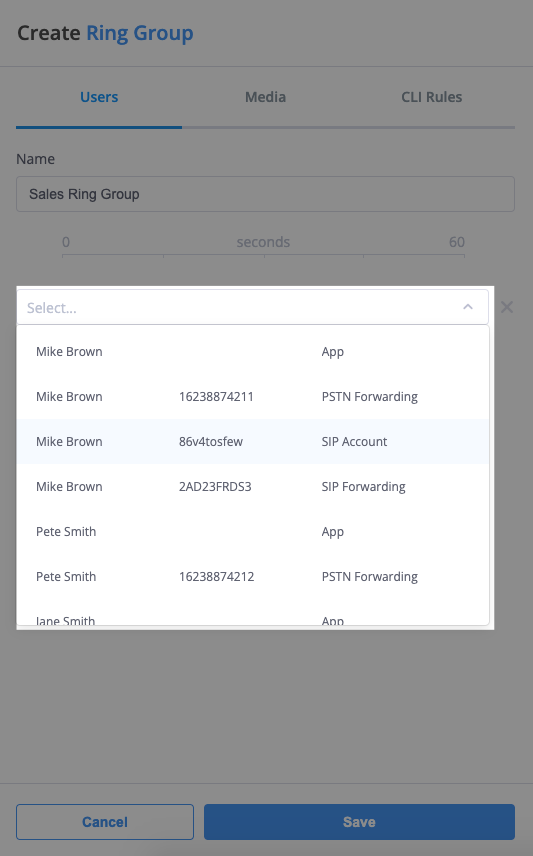Open the CLI Rules tab
This screenshot has height=856, width=533.
pyautogui.click(x=431, y=97)
